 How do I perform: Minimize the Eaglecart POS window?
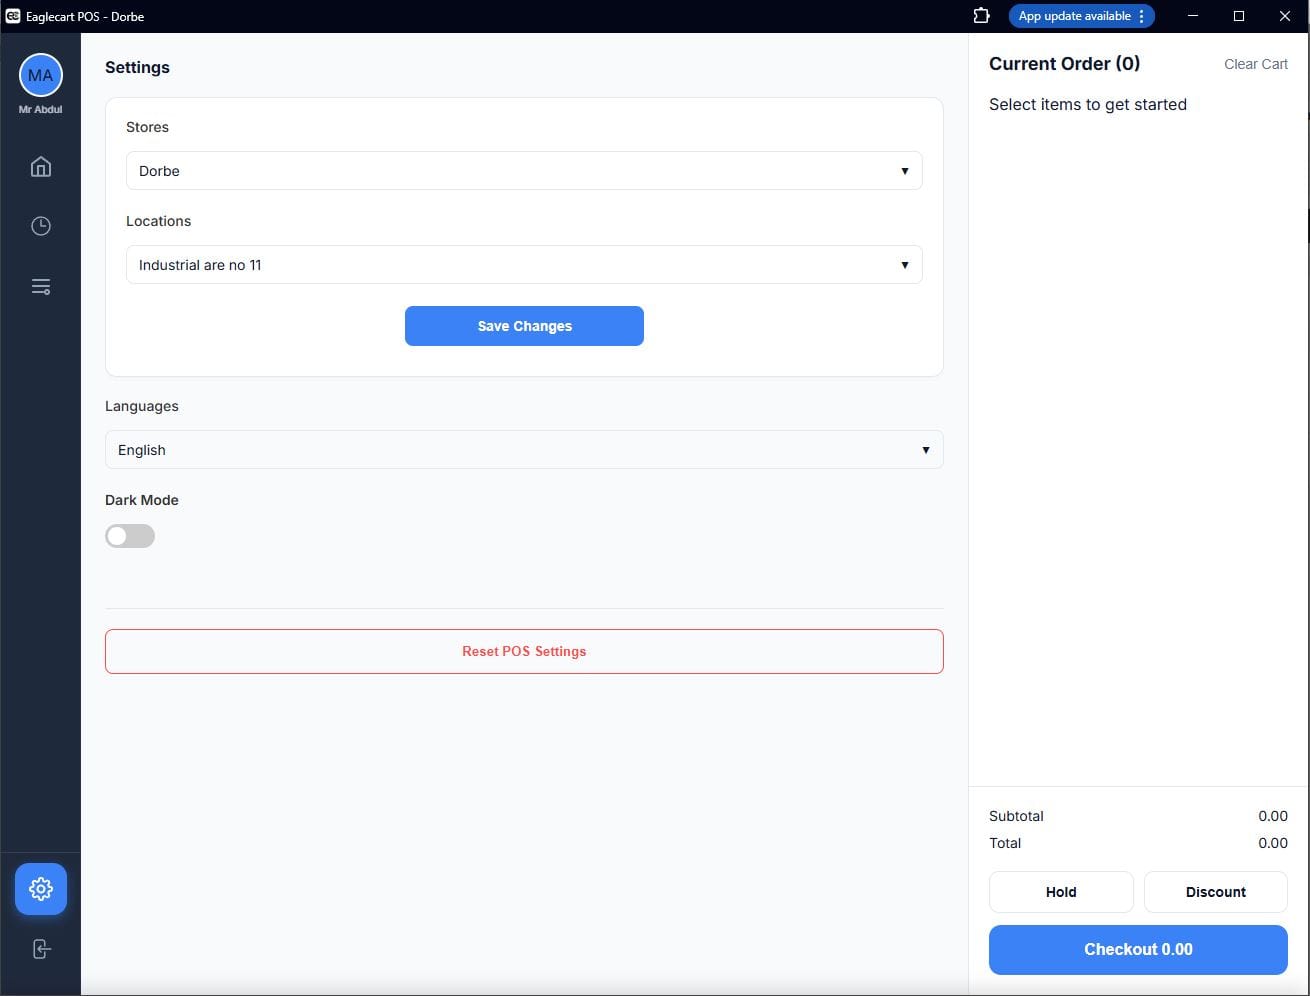coord(1193,16)
